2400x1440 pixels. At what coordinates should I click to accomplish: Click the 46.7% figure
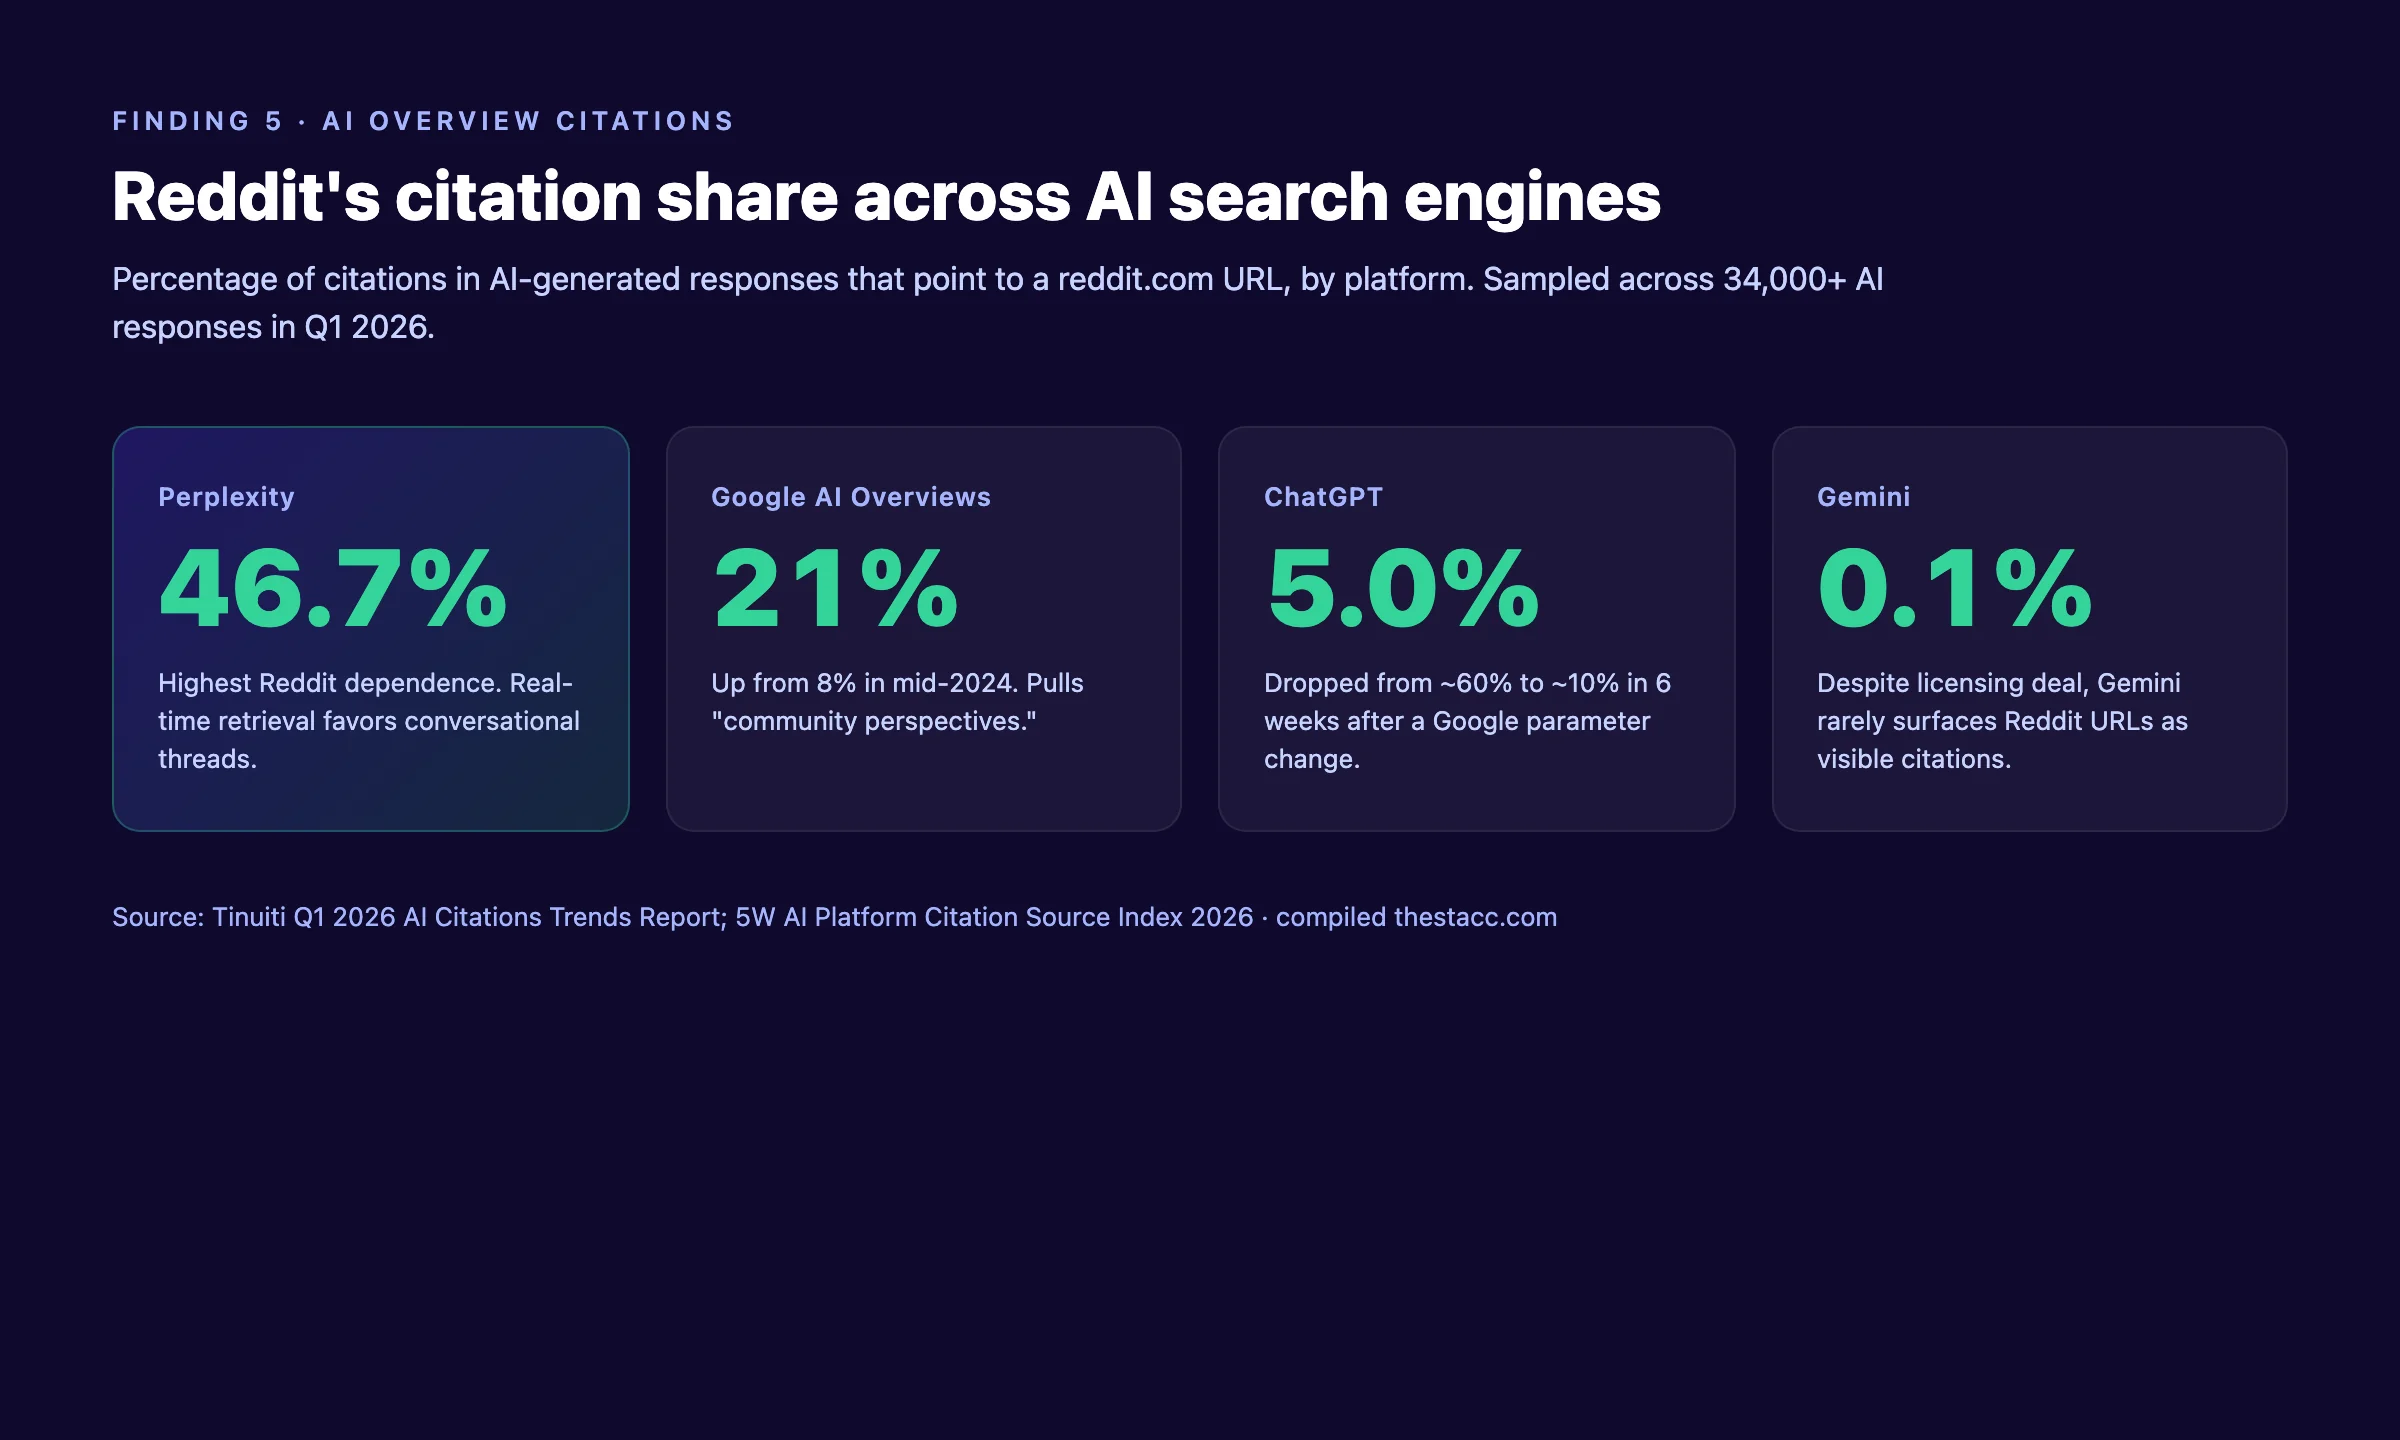coord(333,589)
